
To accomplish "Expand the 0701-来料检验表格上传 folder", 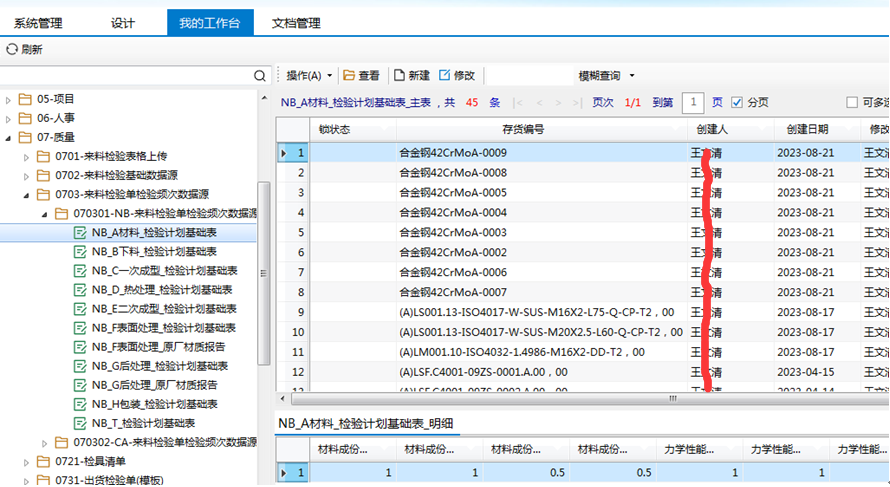I will pyautogui.click(x=26, y=156).
